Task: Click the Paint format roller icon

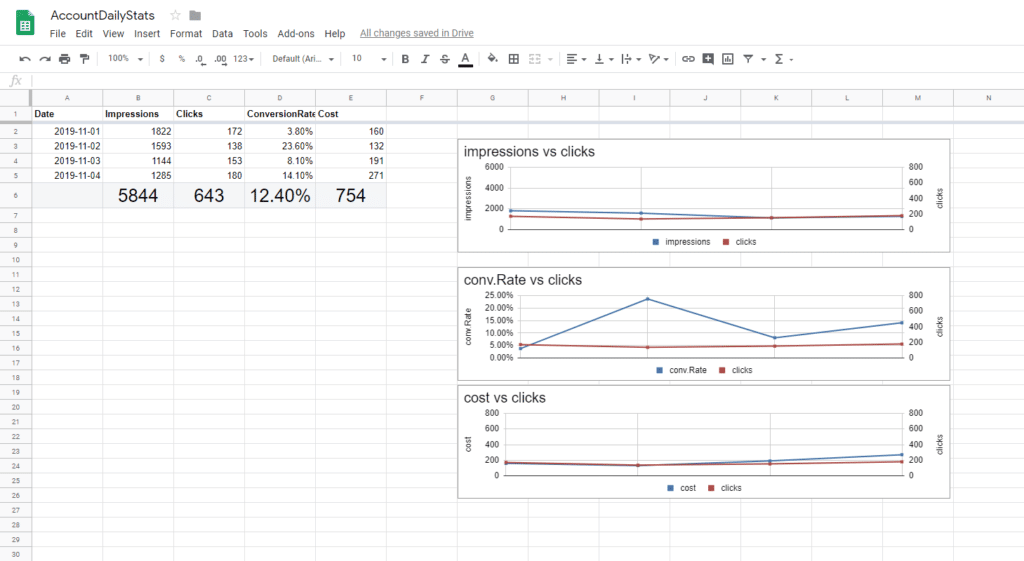Action: coord(84,59)
